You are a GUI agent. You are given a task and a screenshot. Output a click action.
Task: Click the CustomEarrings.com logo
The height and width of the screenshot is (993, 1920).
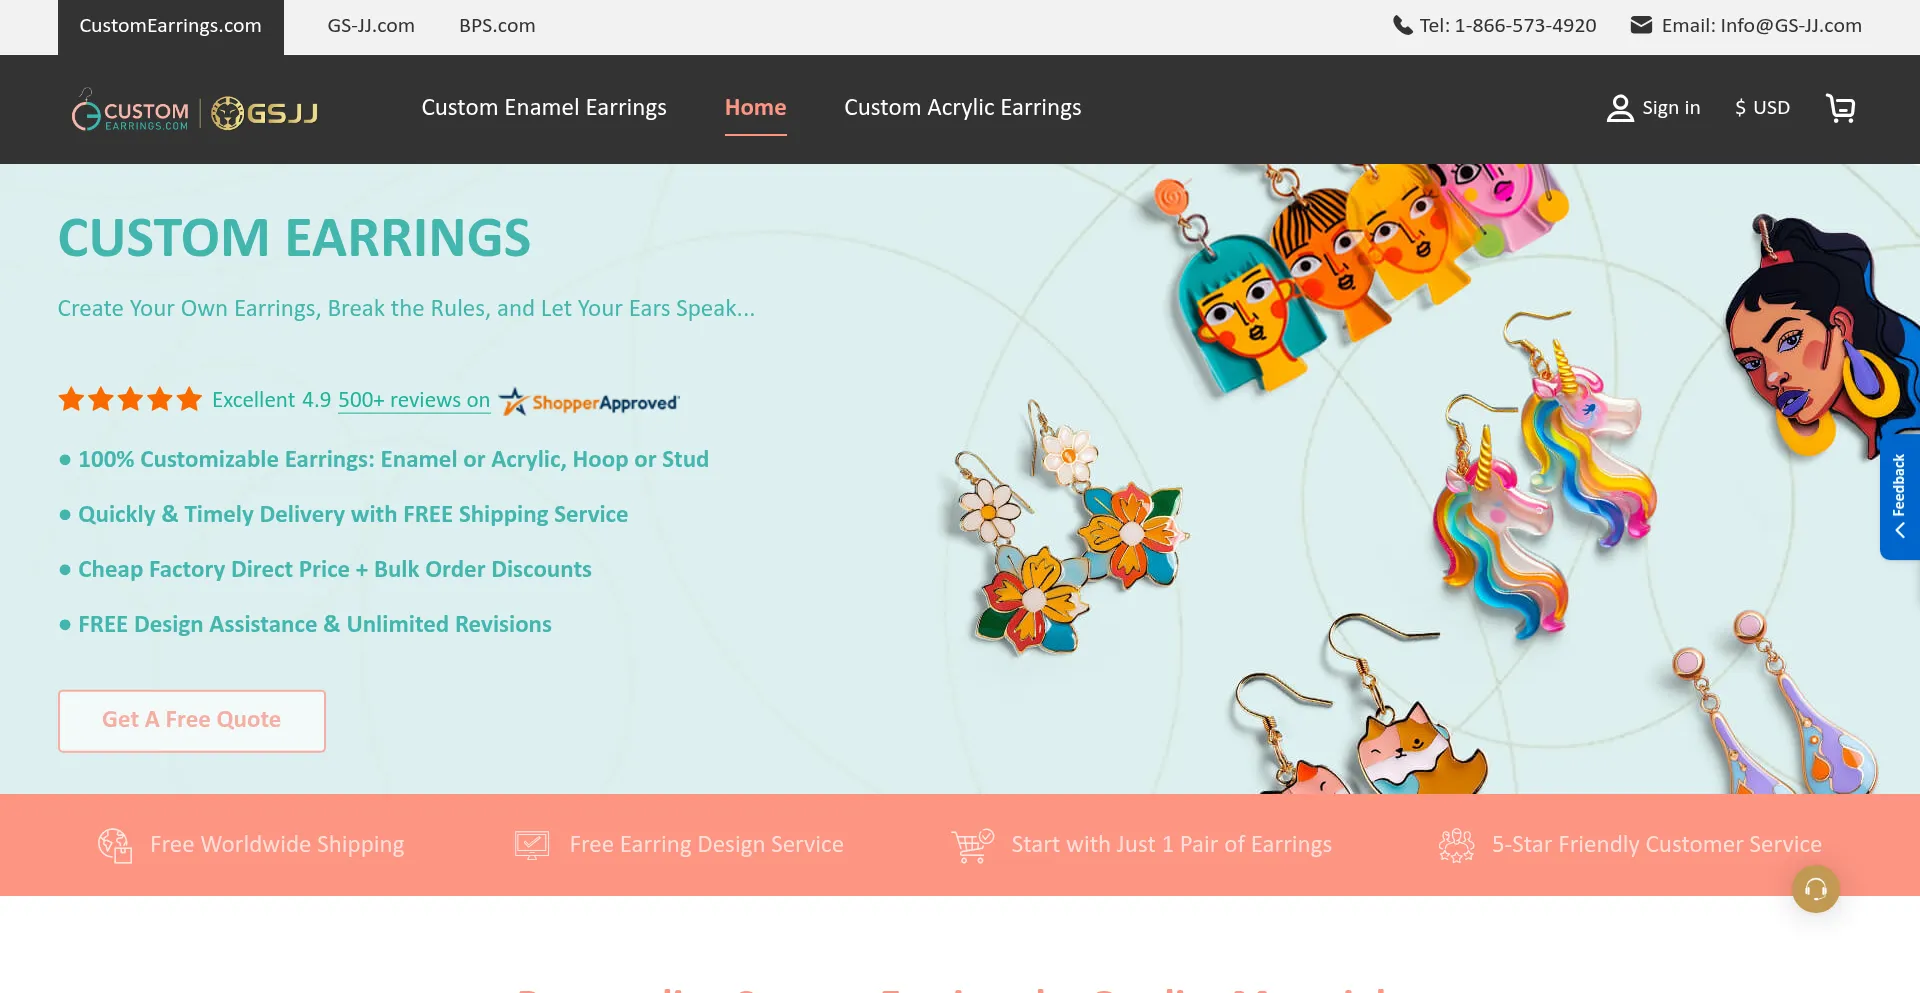(130, 111)
